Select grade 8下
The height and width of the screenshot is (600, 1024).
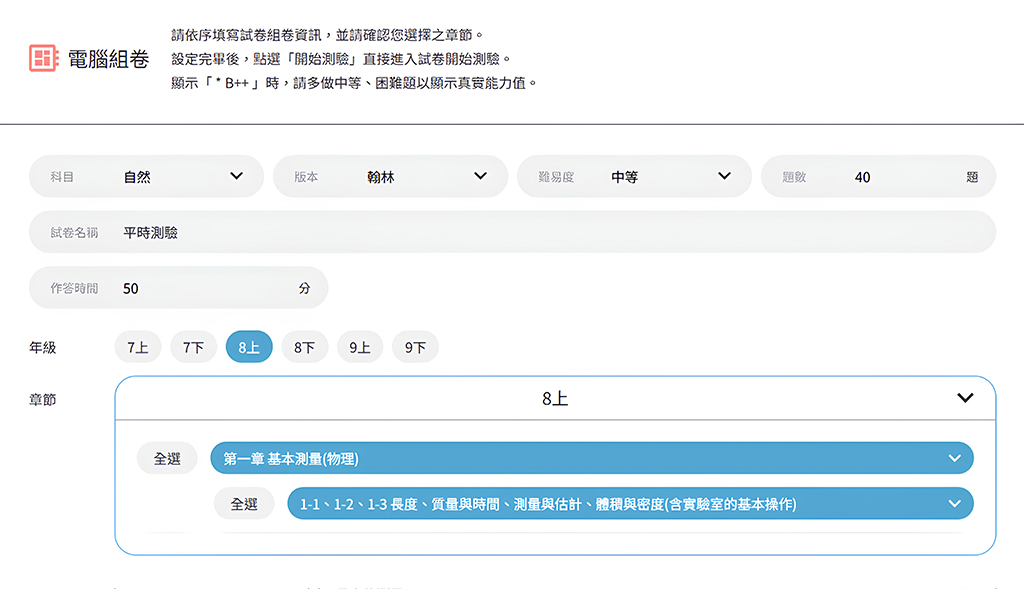pyautogui.click(x=304, y=347)
